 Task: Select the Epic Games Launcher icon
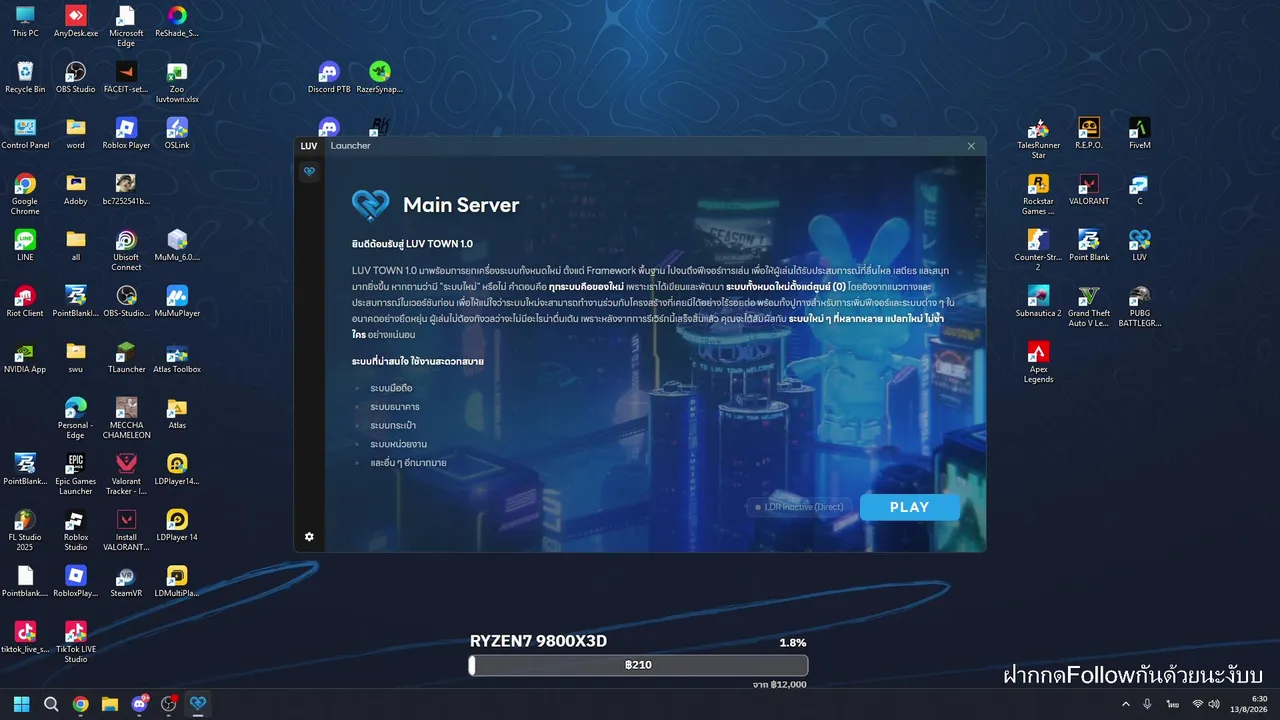(76, 474)
